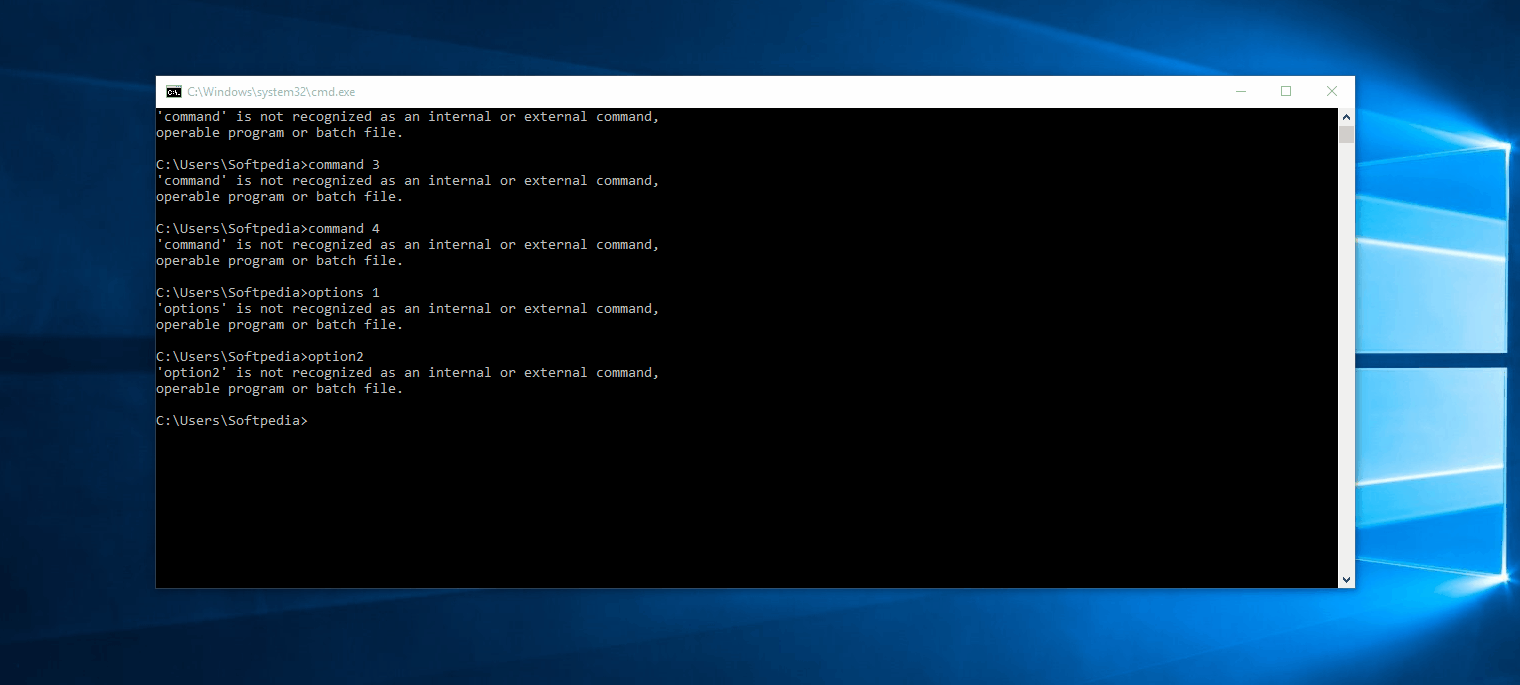Click the scrollbar up arrow
Image resolution: width=1520 pixels, height=685 pixels.
1346,117
